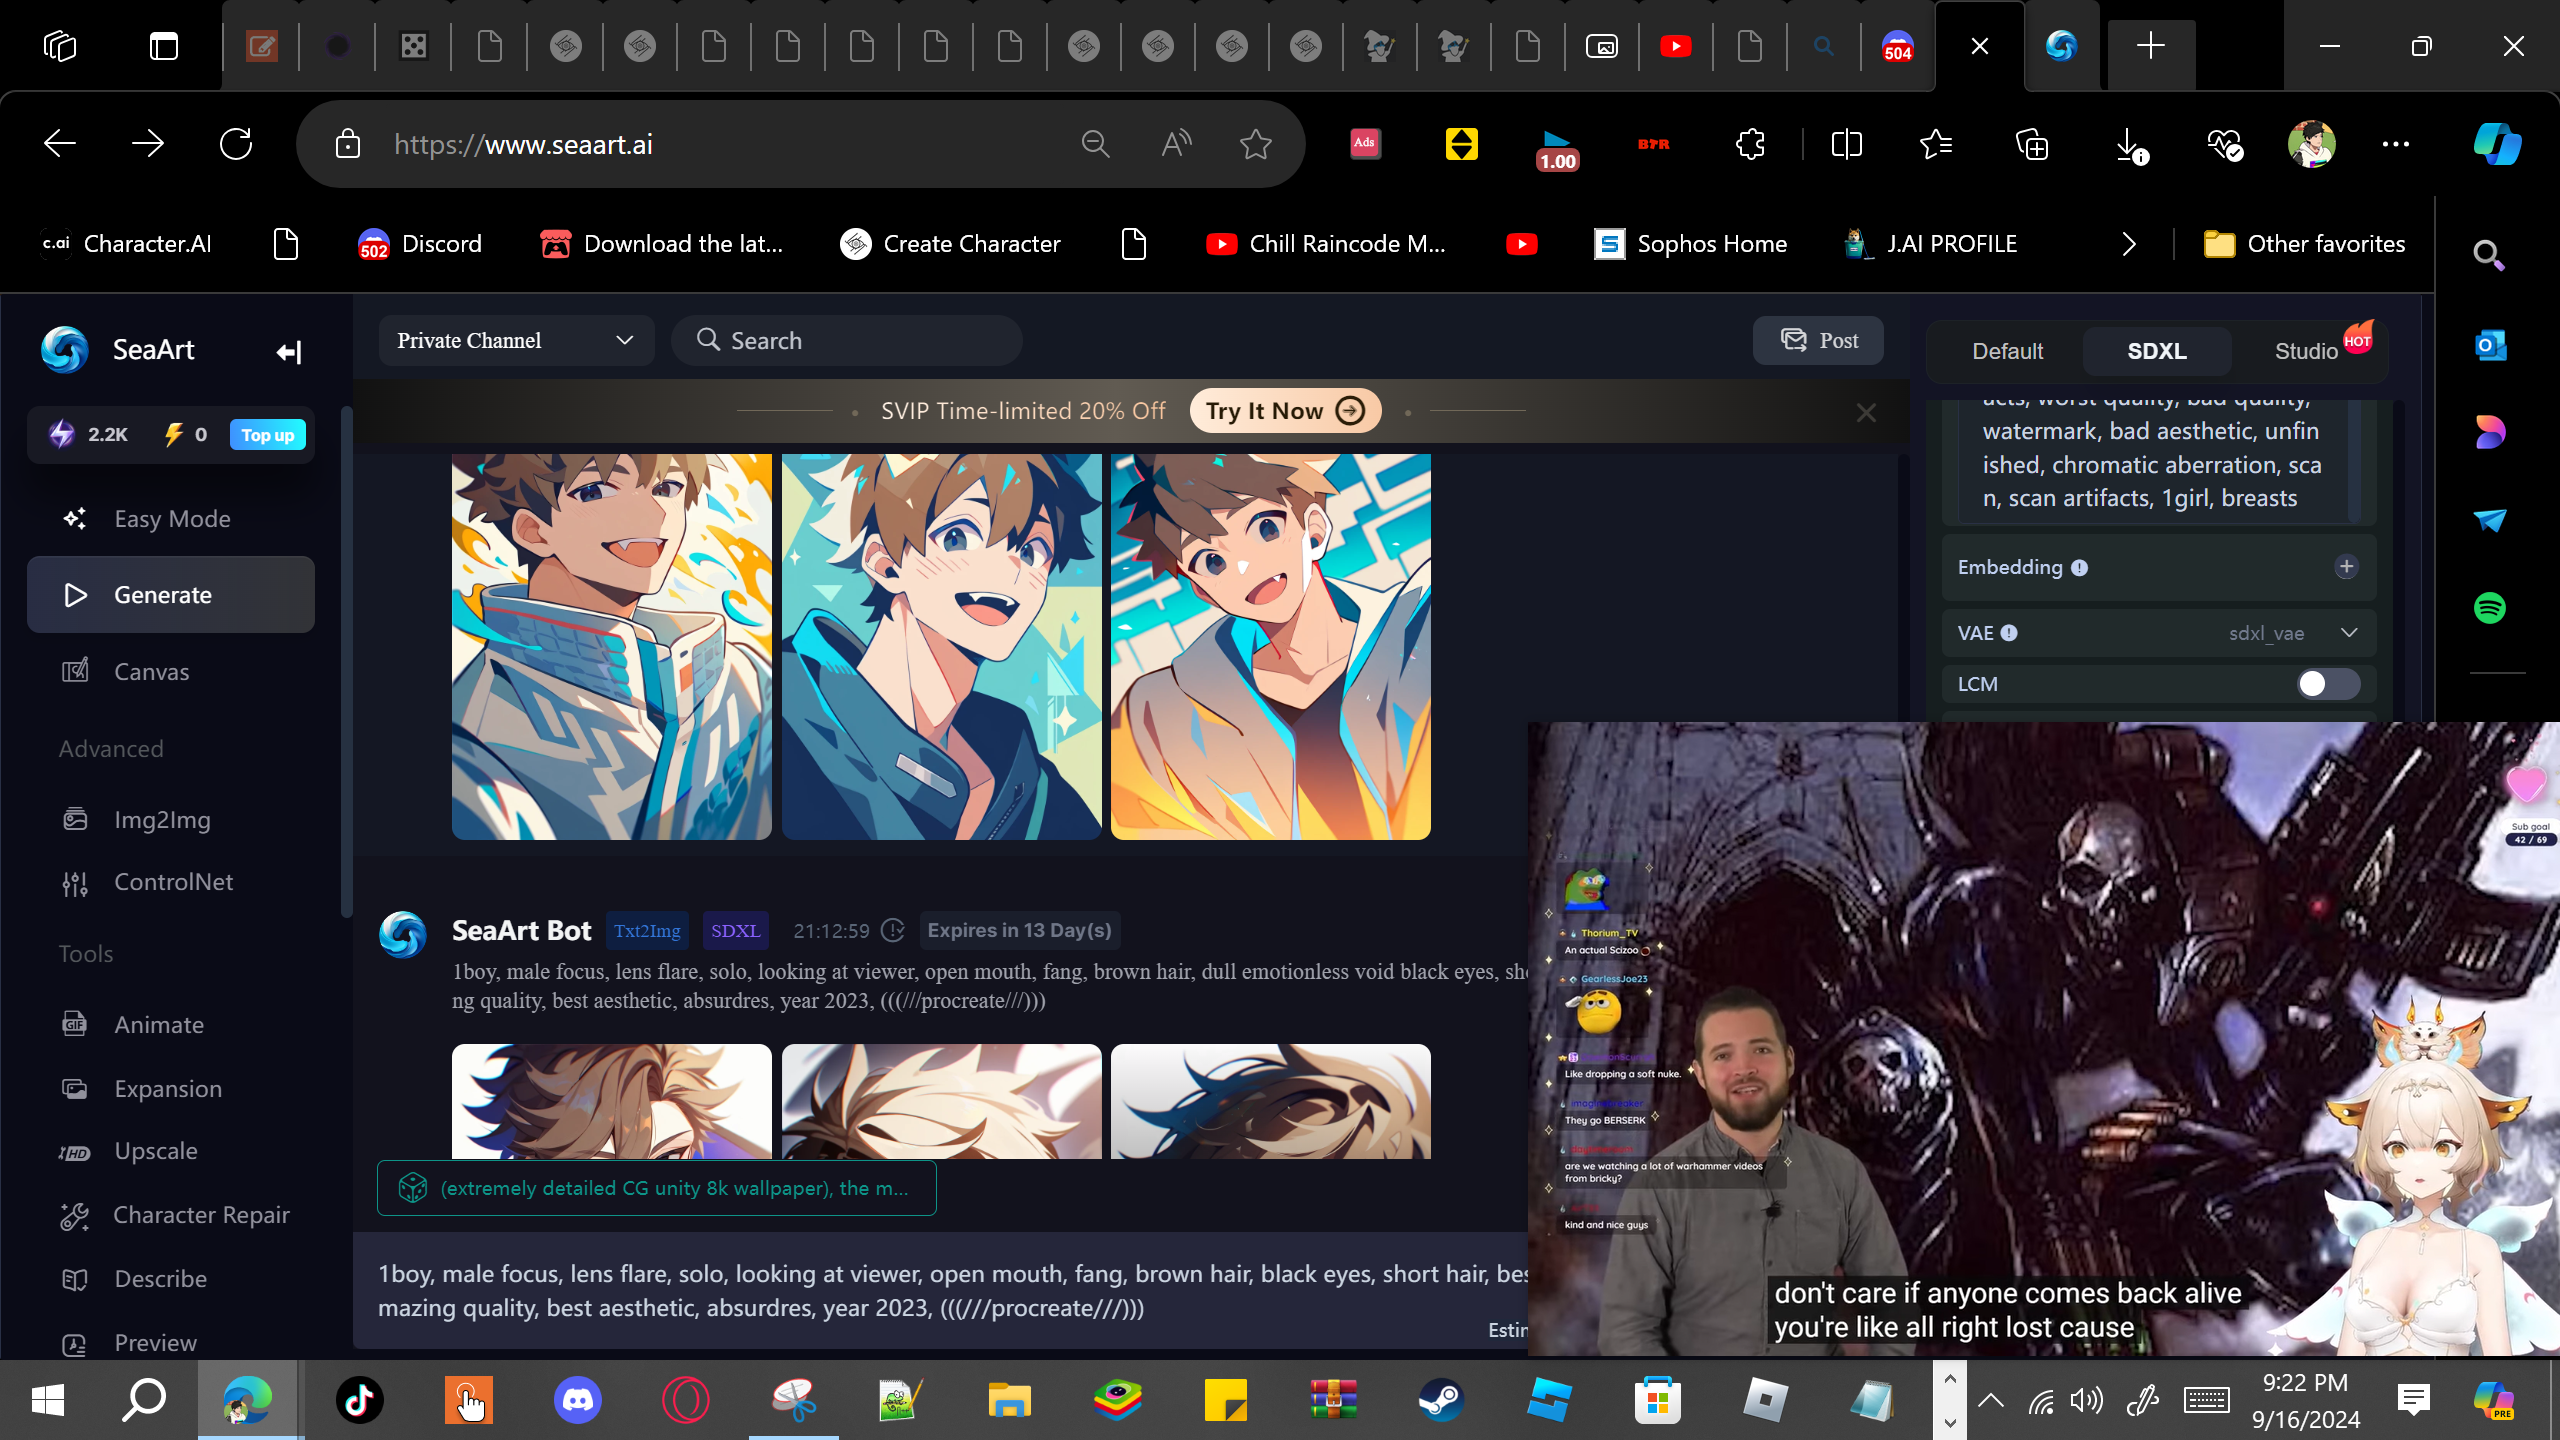The image size is (2560, 1440).
Task: Show hidden system tray icons
Action: point(1991,1400)
